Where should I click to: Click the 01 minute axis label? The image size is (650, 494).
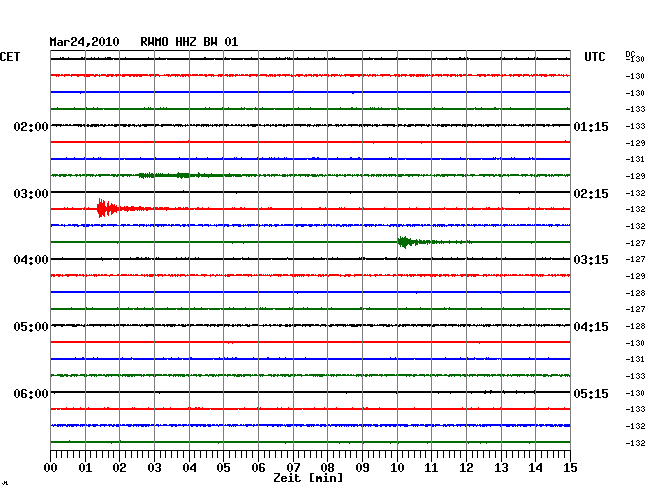click(x=85, y=467)
